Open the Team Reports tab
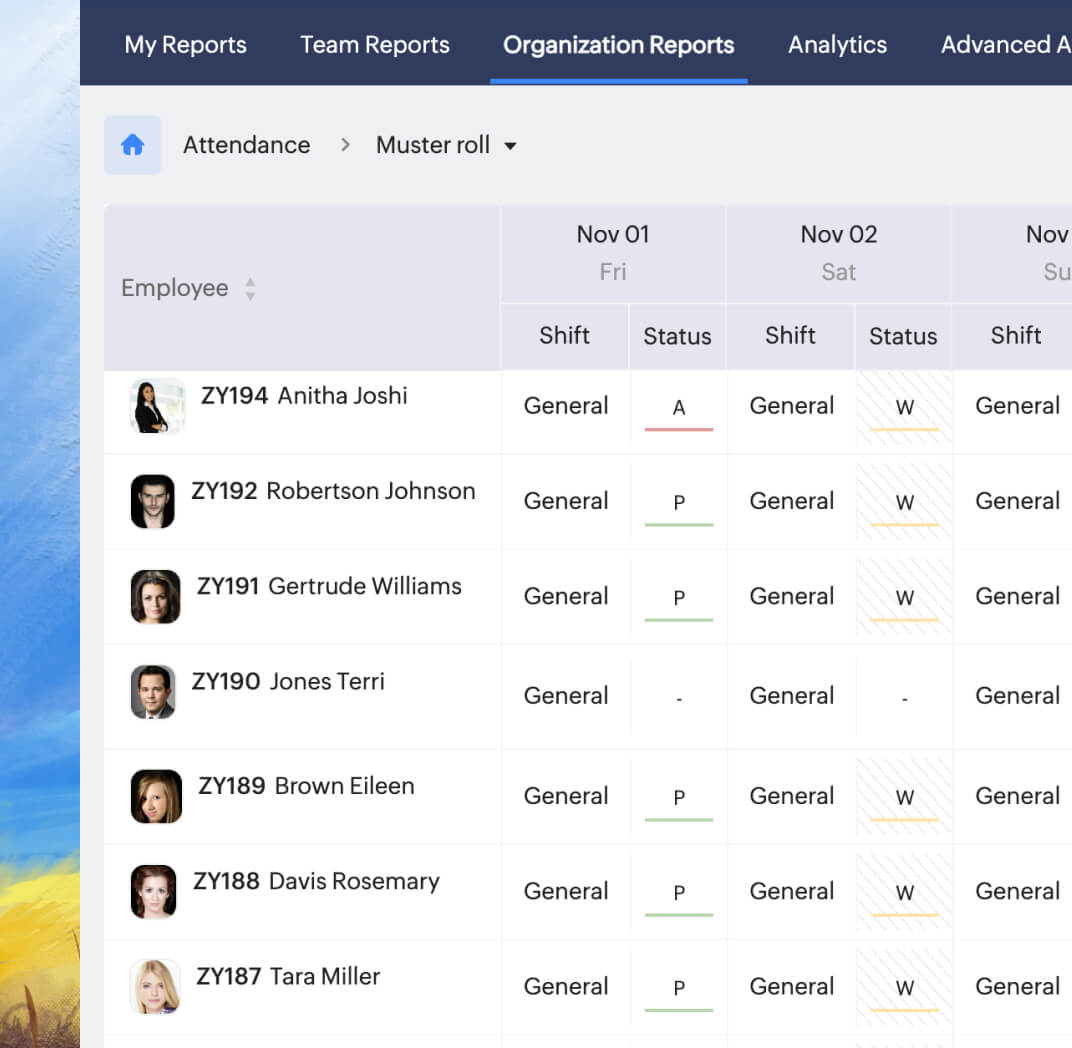The height and width of the screenshot is (1048, 1072). pos(375,45)
